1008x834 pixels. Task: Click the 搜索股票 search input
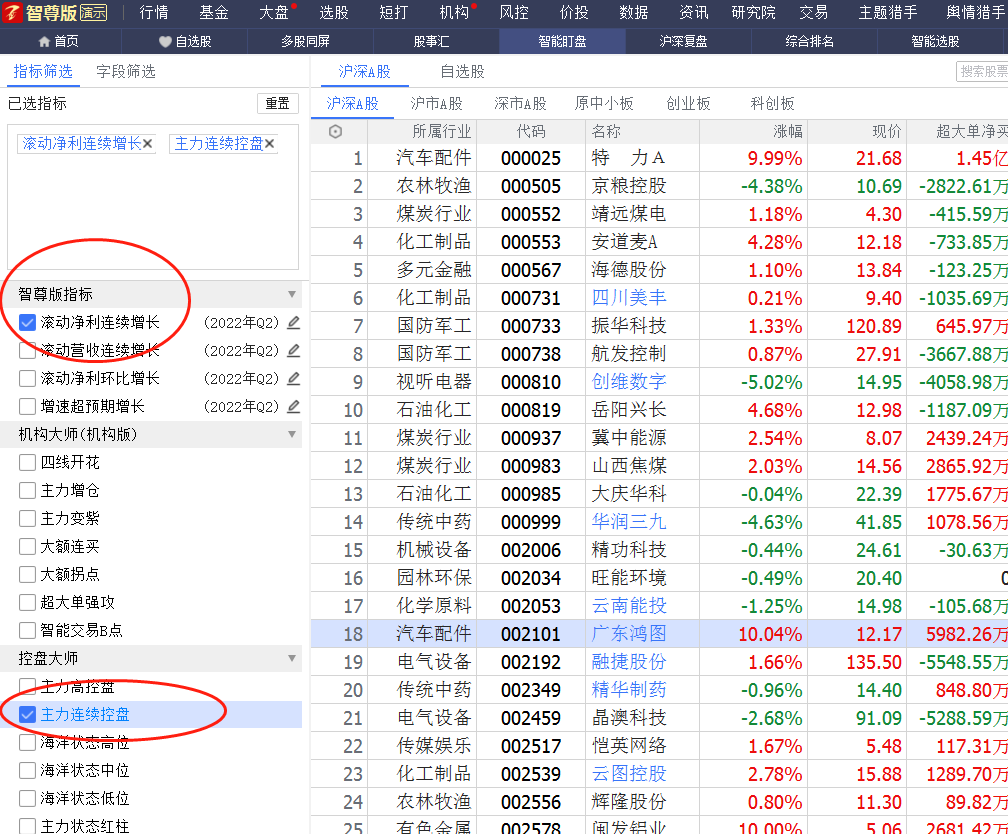tap(982, 71)
